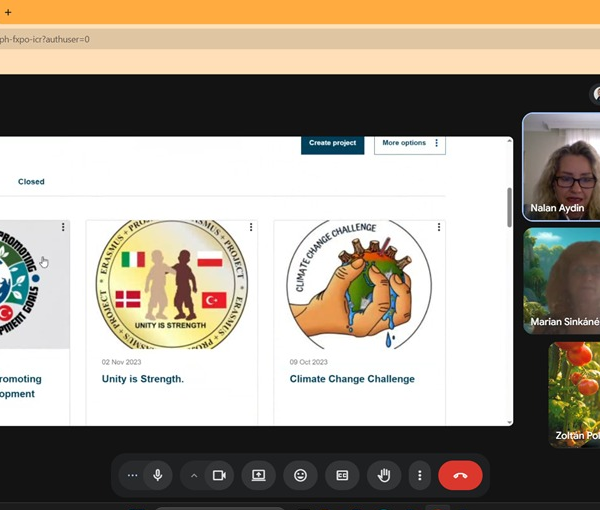Click the shared page vertical scrollbar
This screenshot has width=600, height=510.
pyautogui.click(x=509, y=207)
